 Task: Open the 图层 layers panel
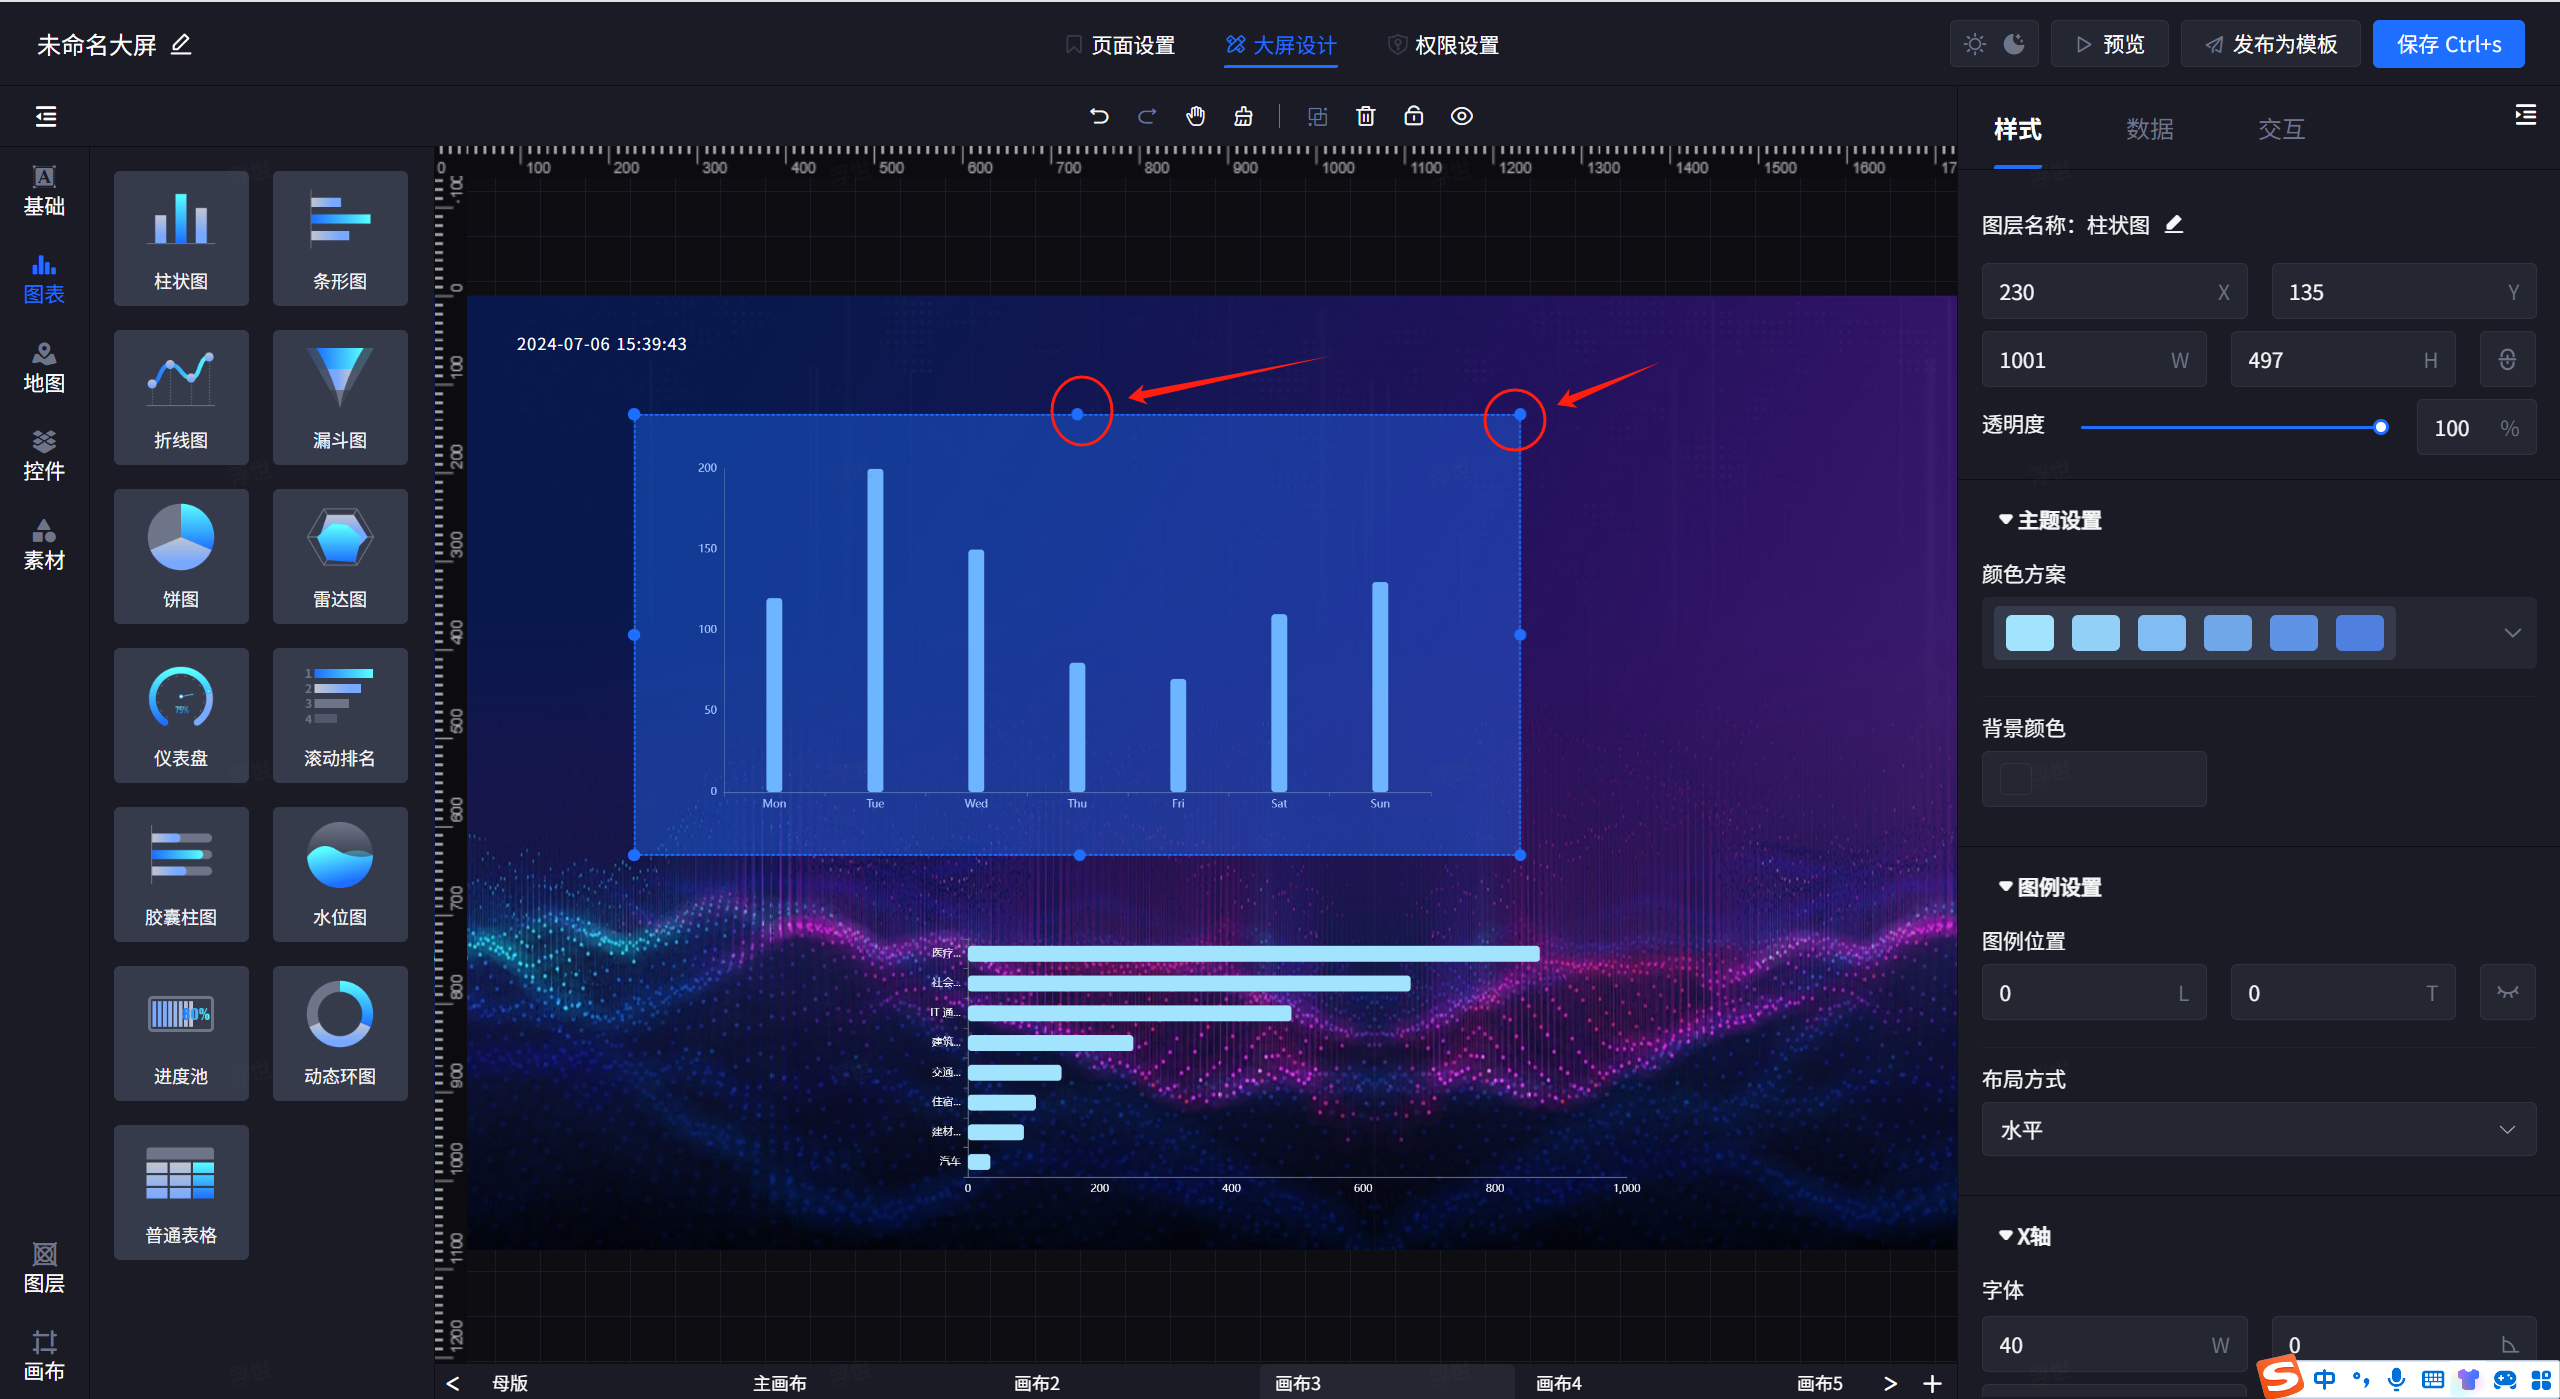44,1267
